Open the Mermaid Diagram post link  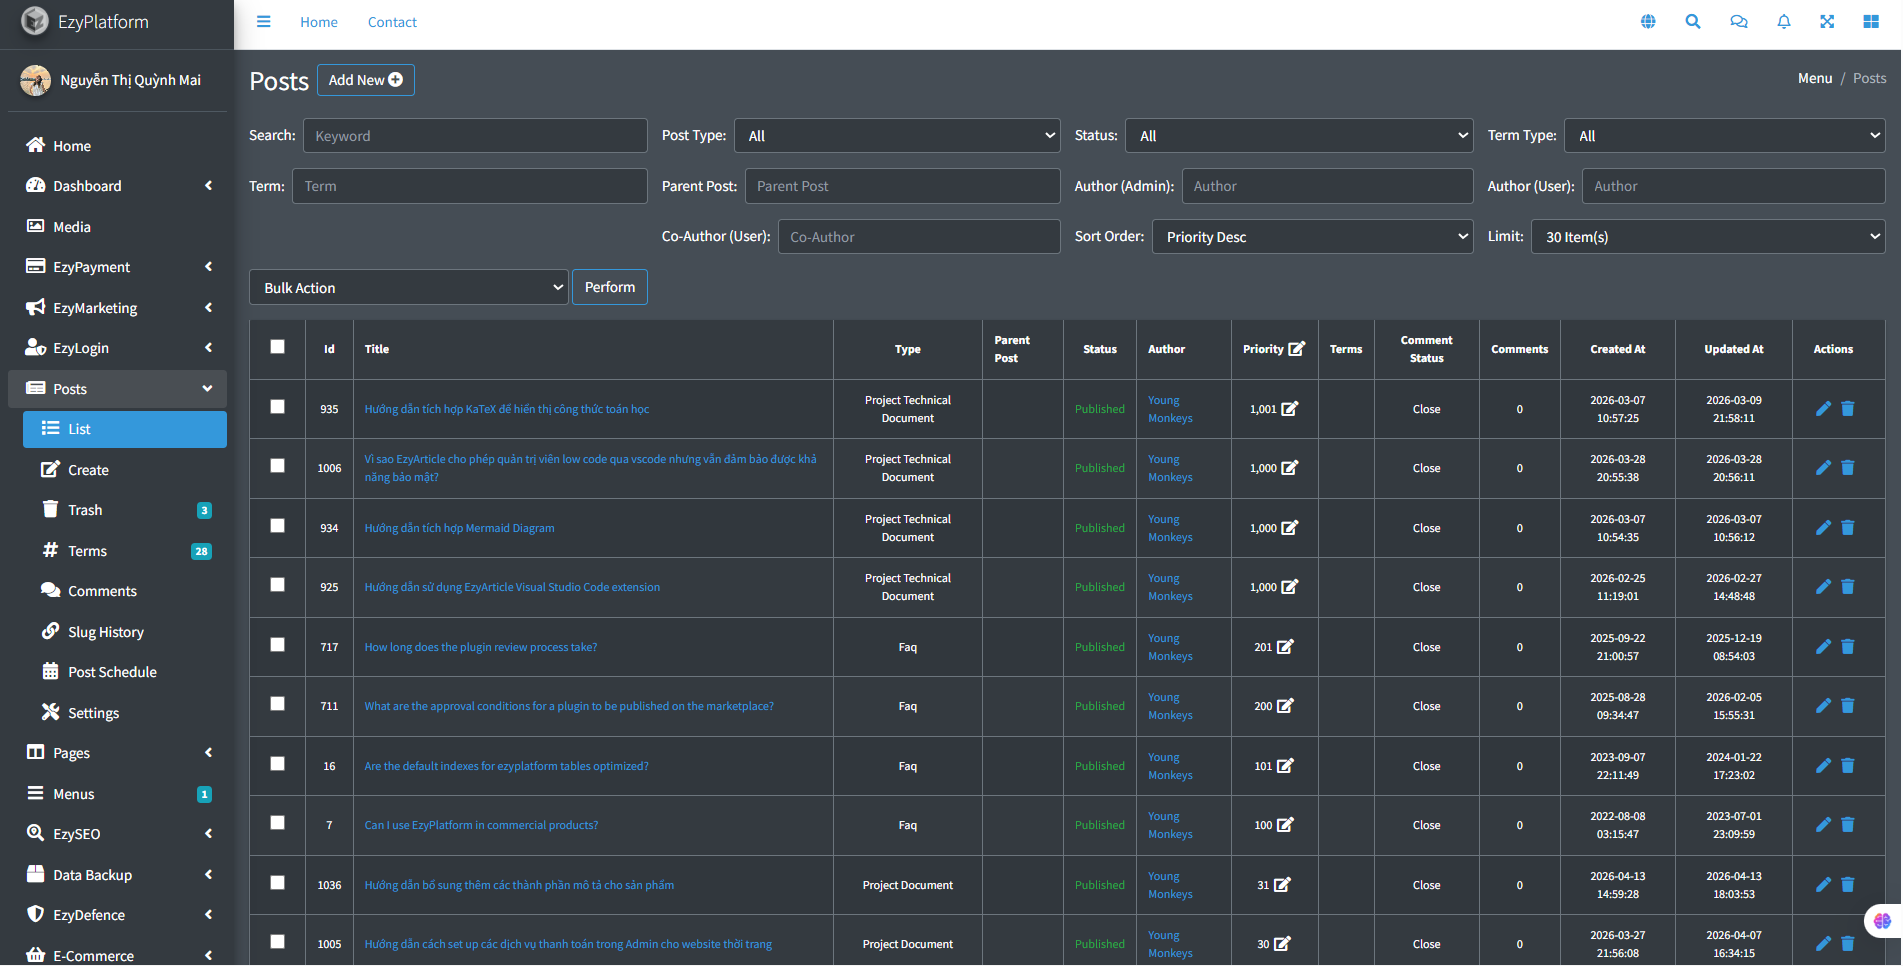coord(459,528)
